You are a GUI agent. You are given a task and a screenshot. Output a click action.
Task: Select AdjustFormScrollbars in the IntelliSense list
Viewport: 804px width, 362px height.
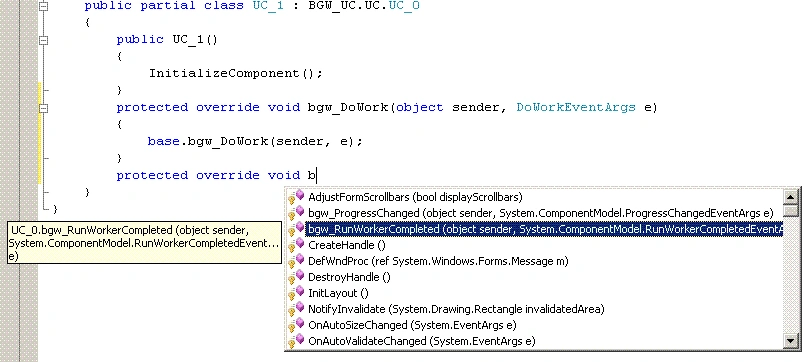[x=415, y=197]
